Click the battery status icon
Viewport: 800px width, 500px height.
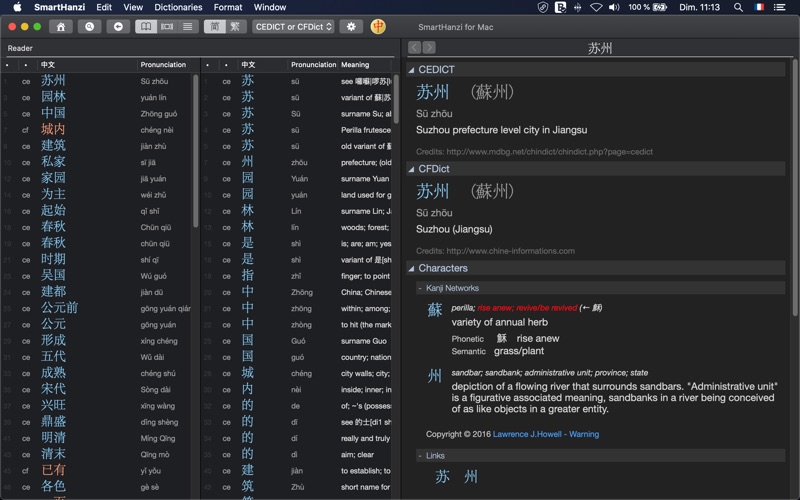point(660,7)
